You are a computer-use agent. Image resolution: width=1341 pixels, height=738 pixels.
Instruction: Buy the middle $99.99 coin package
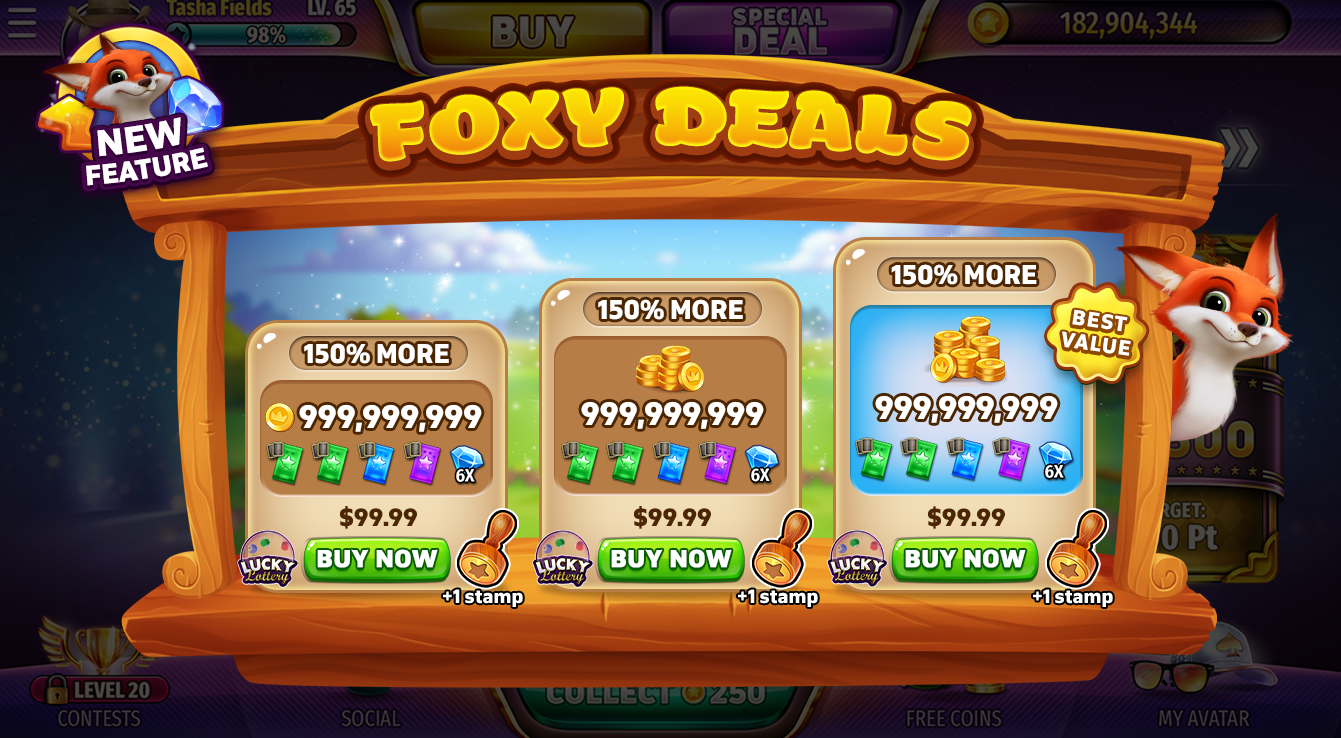coord(671,559)
